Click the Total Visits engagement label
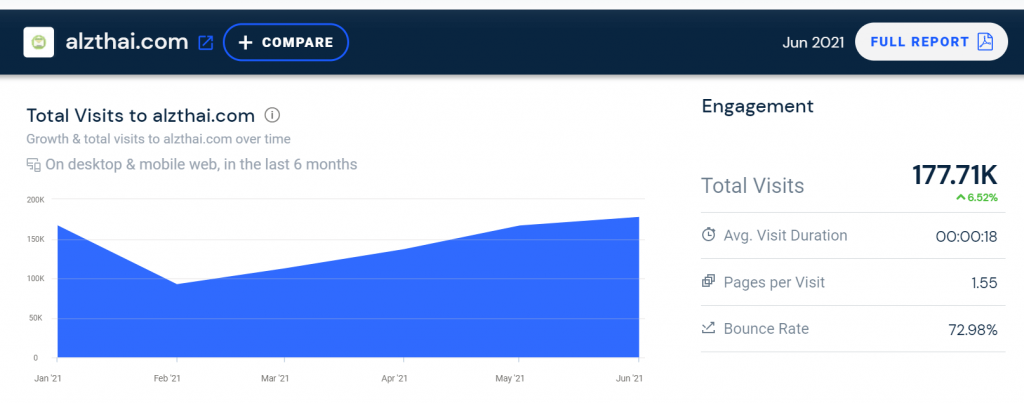This screenshot has height=403, width=1024. click(x=753, y=186)
